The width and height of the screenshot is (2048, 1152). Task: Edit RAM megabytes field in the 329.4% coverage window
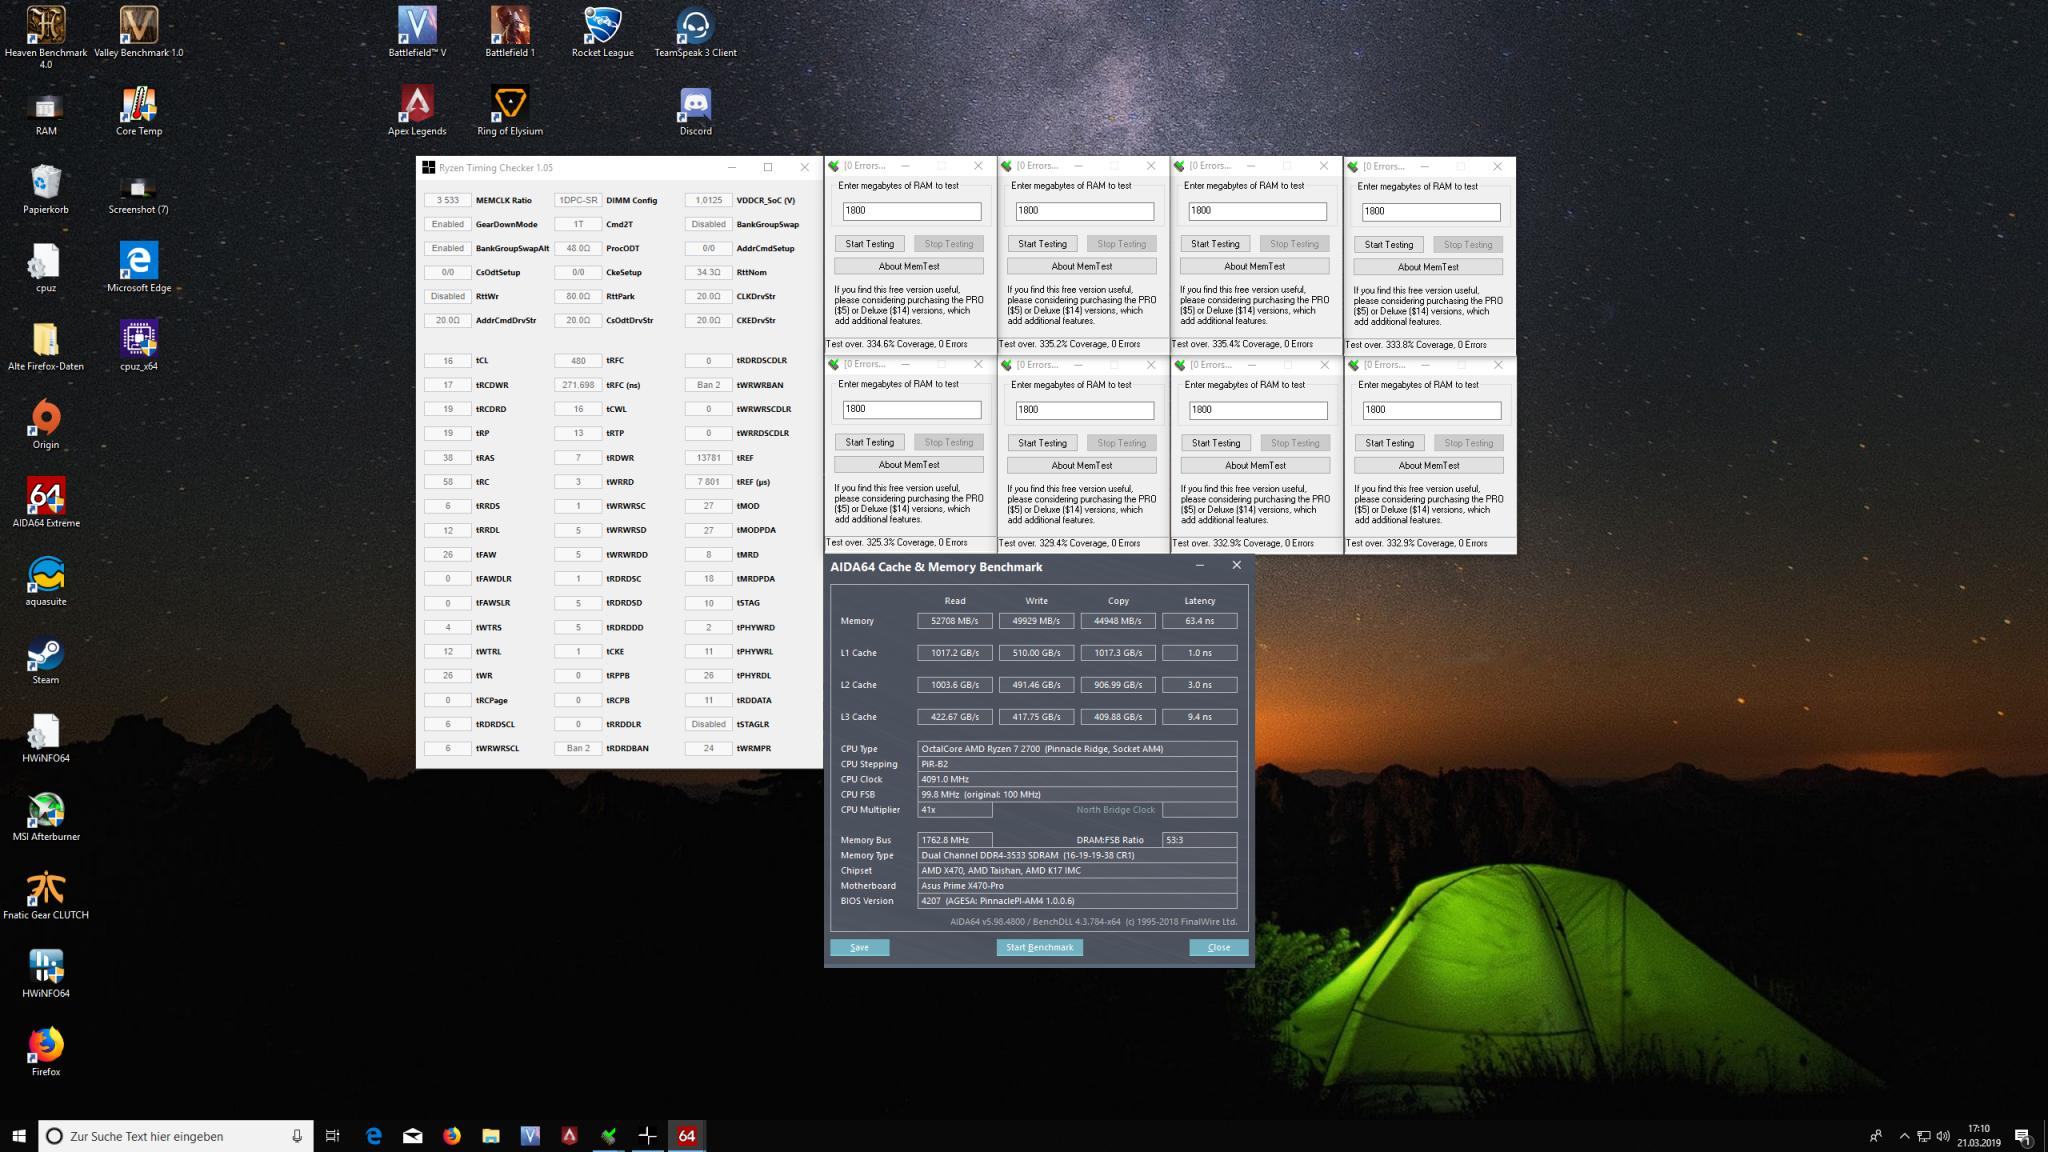pos(1084,410)
